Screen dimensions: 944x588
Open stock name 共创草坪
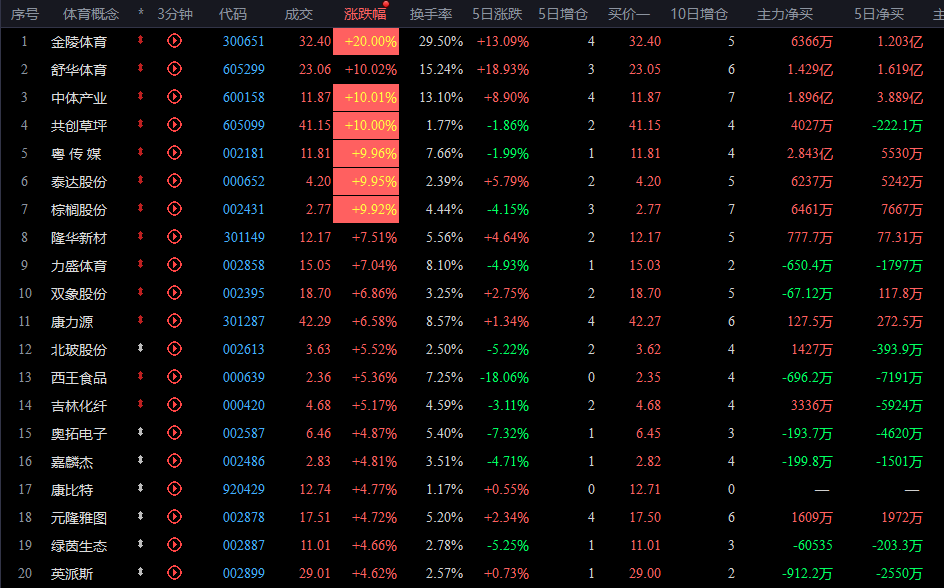coord(78,125)
